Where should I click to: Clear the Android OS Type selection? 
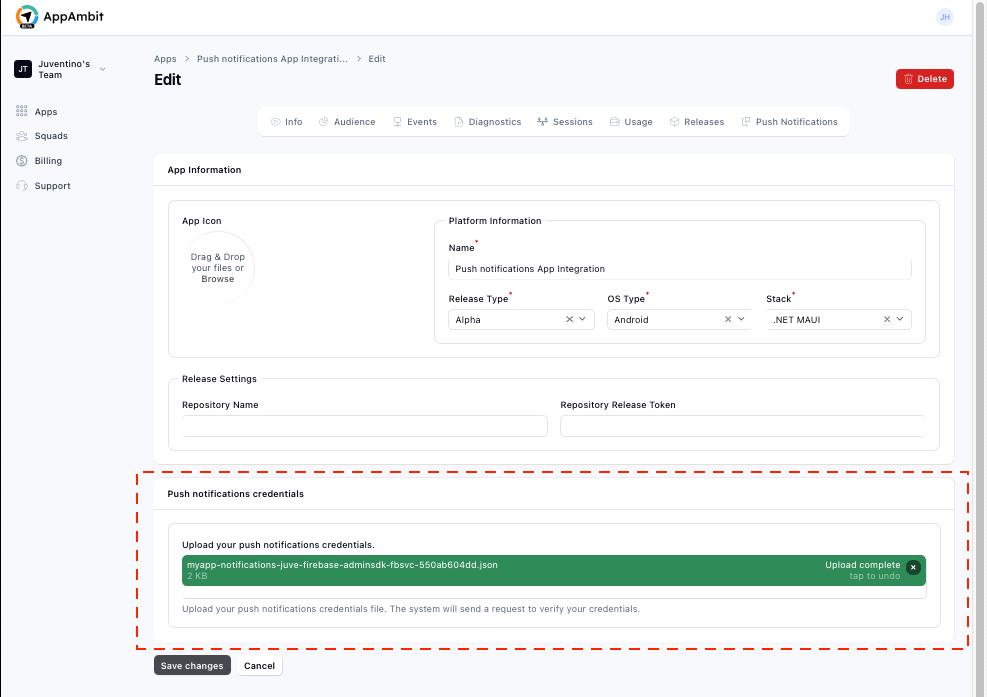pos(727,319)
